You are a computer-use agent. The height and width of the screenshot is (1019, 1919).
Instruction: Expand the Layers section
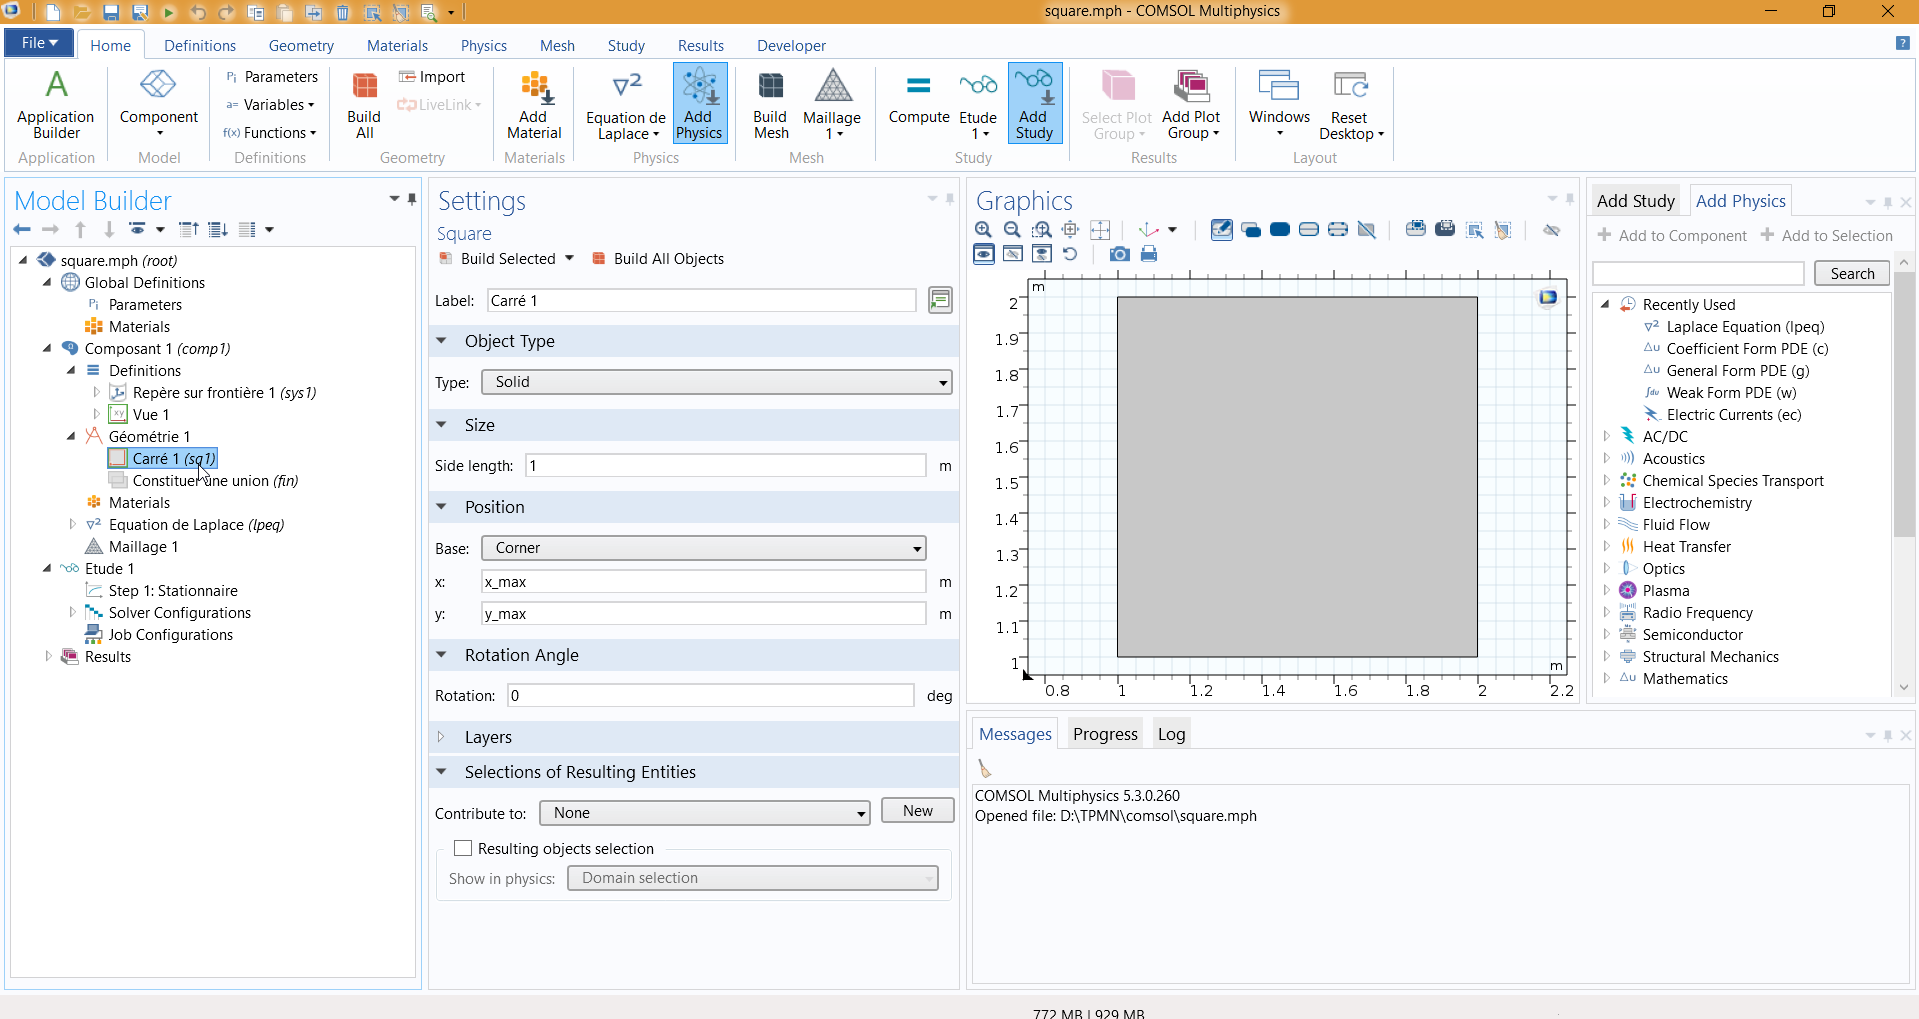coord(488,737)
